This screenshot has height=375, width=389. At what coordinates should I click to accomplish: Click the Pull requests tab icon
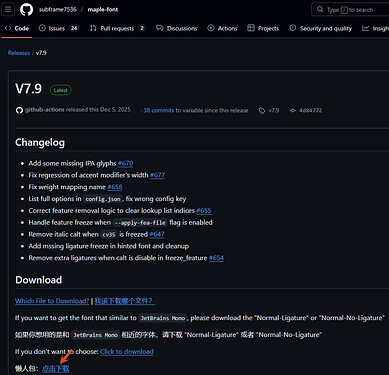coord(93,28)
